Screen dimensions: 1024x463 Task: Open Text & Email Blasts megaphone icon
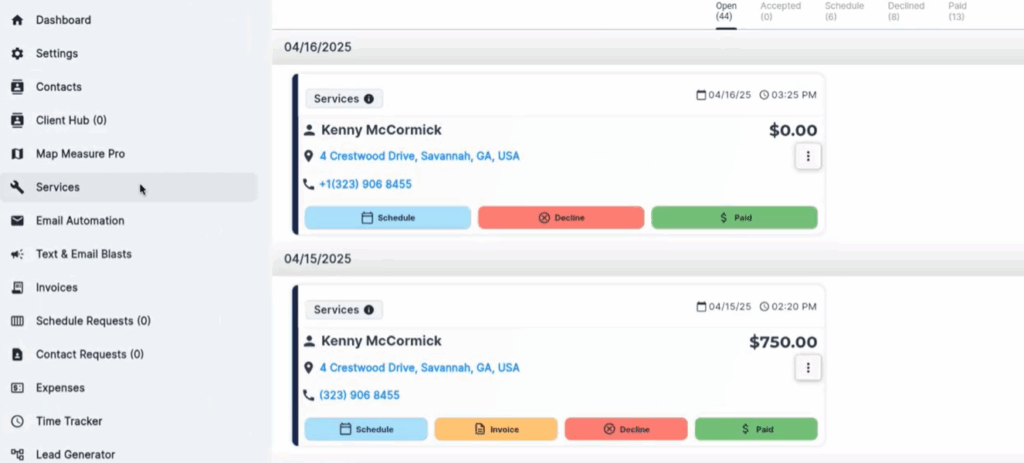(17, 254)
